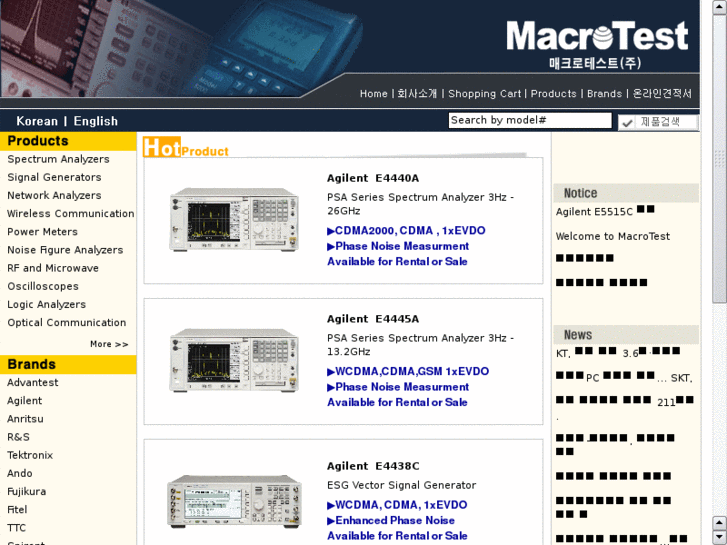Click the Agilent E4440A product image

(234, 219)
